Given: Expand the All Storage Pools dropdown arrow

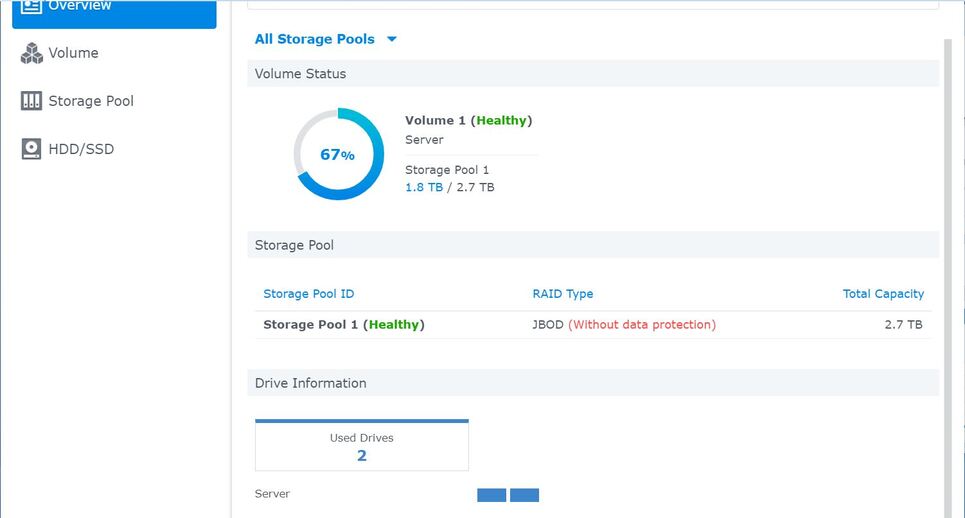Looking at the screenshot, I should point(392,40).
